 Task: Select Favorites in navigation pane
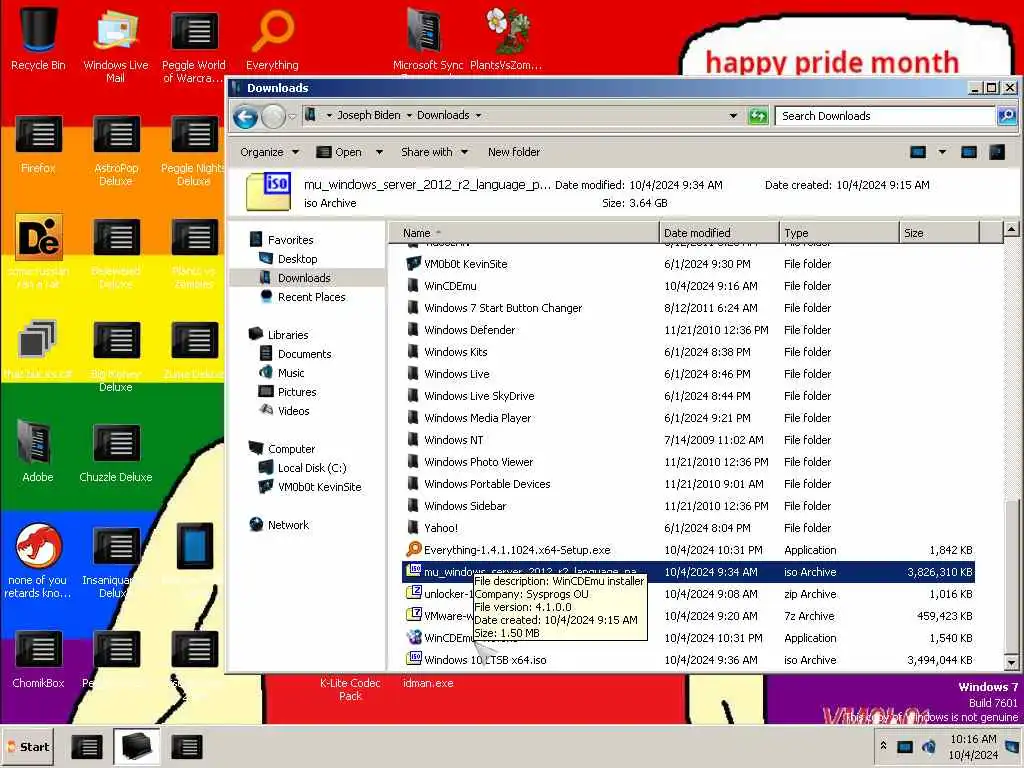281,240
